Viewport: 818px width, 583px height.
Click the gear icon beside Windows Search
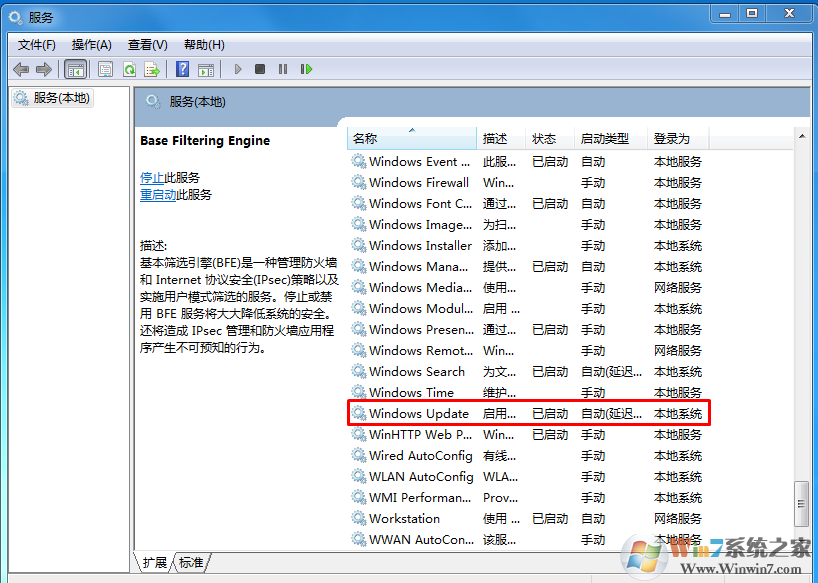tap(358, 371)
